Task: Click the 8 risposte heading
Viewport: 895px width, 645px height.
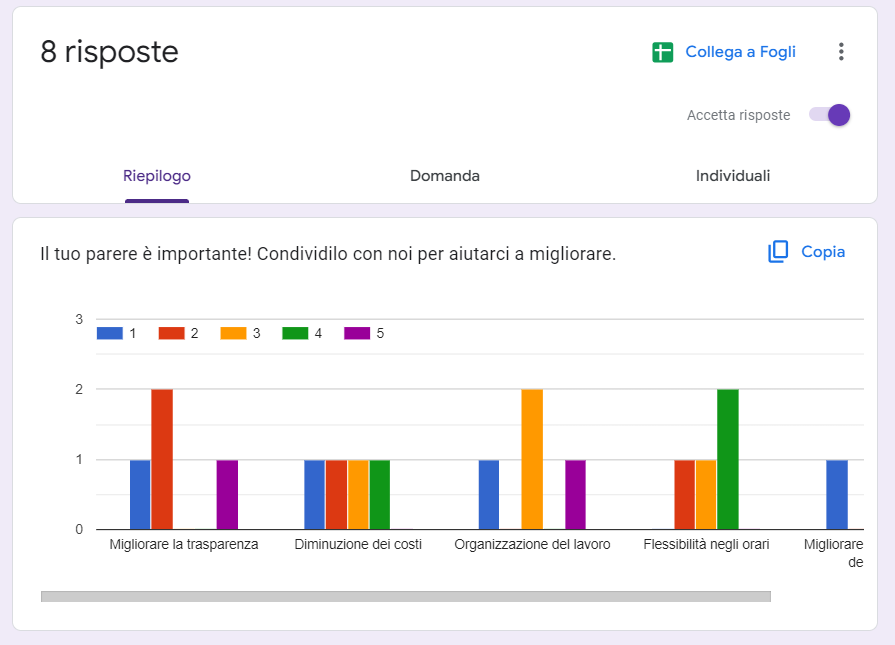Action: [x=110, y=52]
